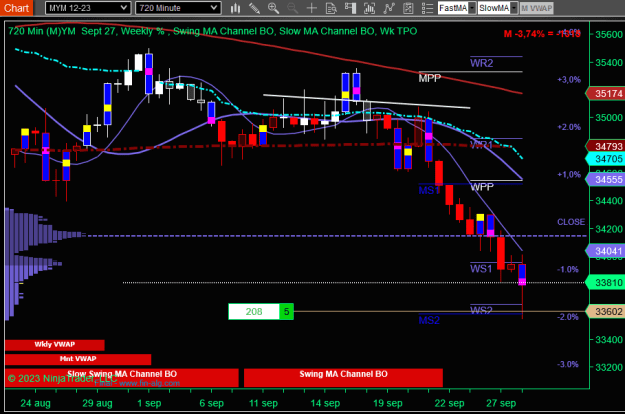Open the strategies icon
Screen dimensions: 625x414
click(408, 8)
